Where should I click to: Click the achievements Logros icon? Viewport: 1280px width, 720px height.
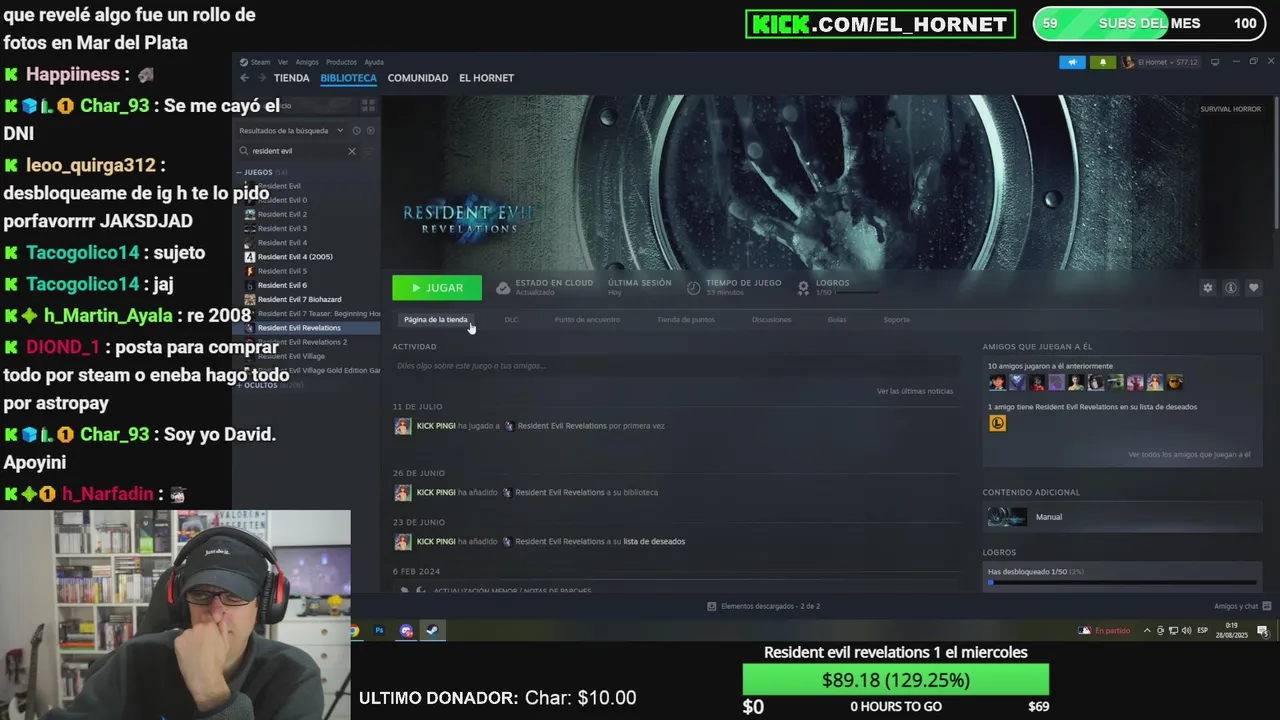803,288
